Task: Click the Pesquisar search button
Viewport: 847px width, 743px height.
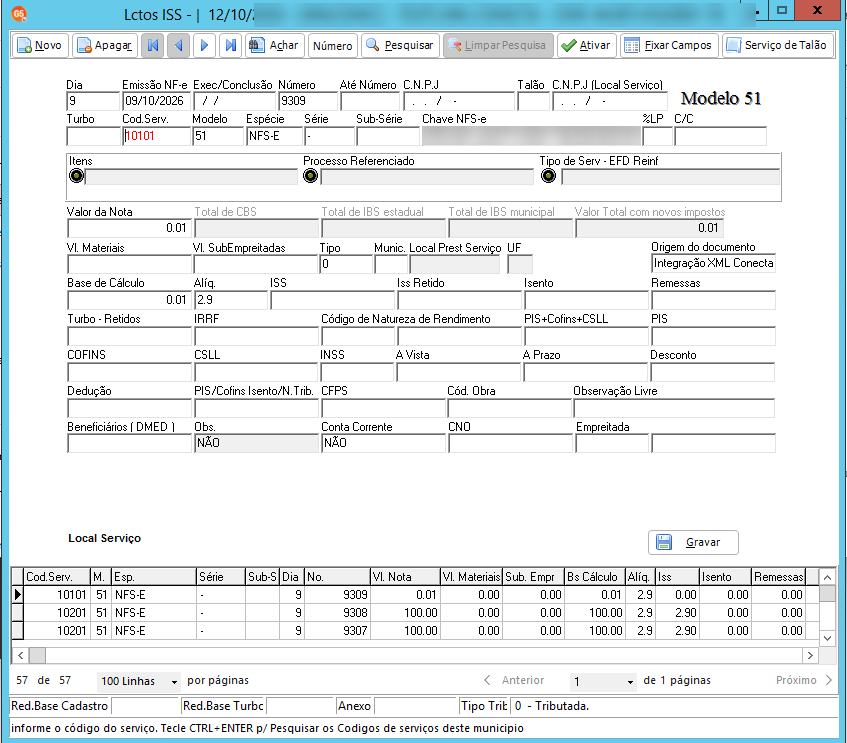Action: (400, 45)
